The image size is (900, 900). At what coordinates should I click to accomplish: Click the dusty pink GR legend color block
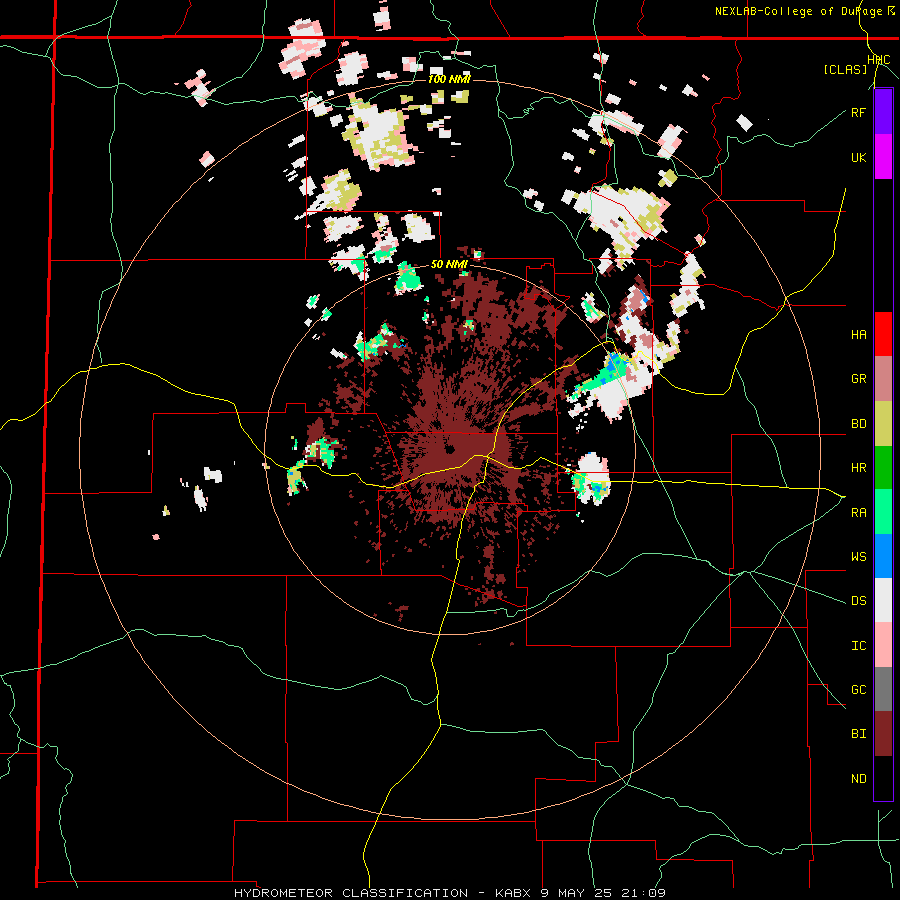click(x=883, y=378)
